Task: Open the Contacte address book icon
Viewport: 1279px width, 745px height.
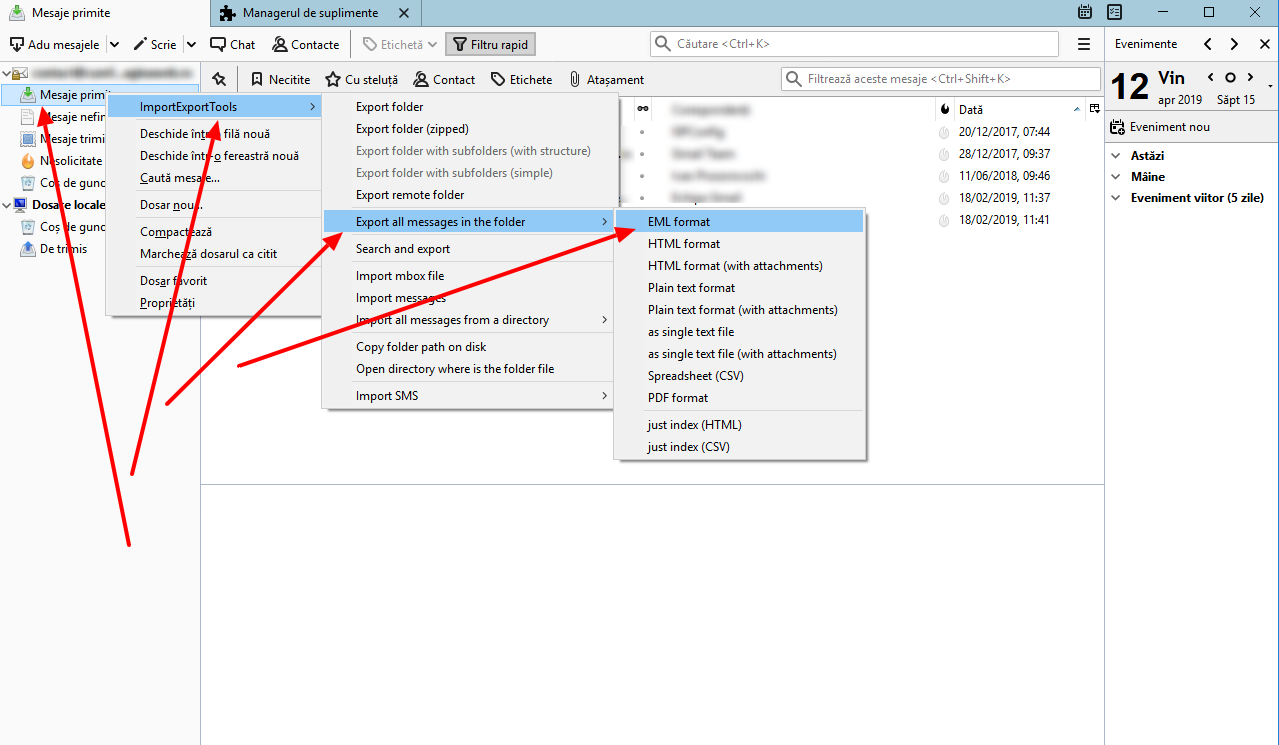Action: point(306,44)
